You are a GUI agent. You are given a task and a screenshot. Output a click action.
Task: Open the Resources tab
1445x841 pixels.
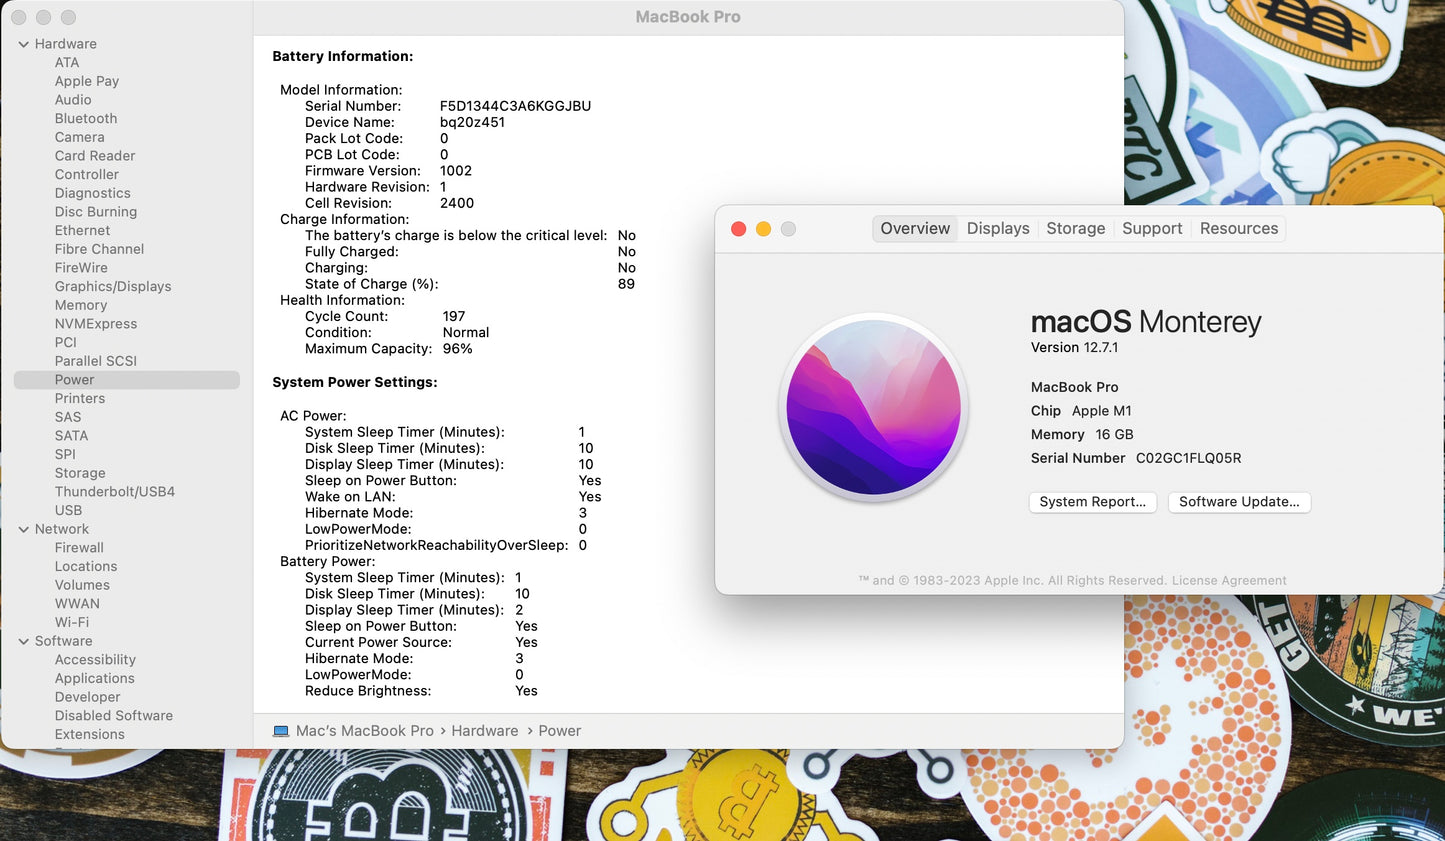1239,228
